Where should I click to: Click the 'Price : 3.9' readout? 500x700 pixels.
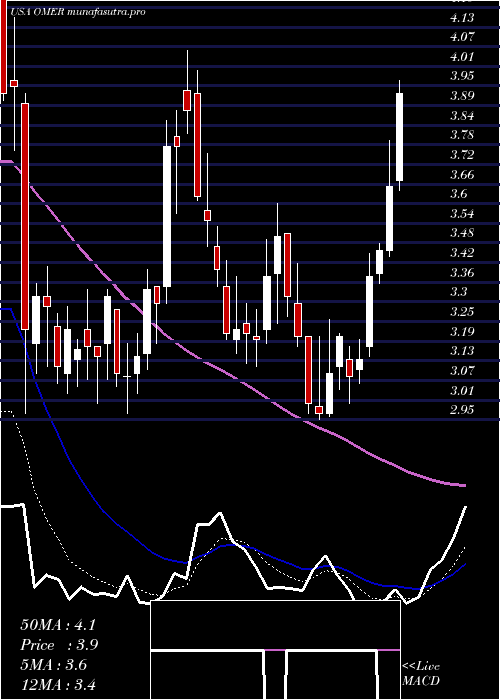[59, 645]
